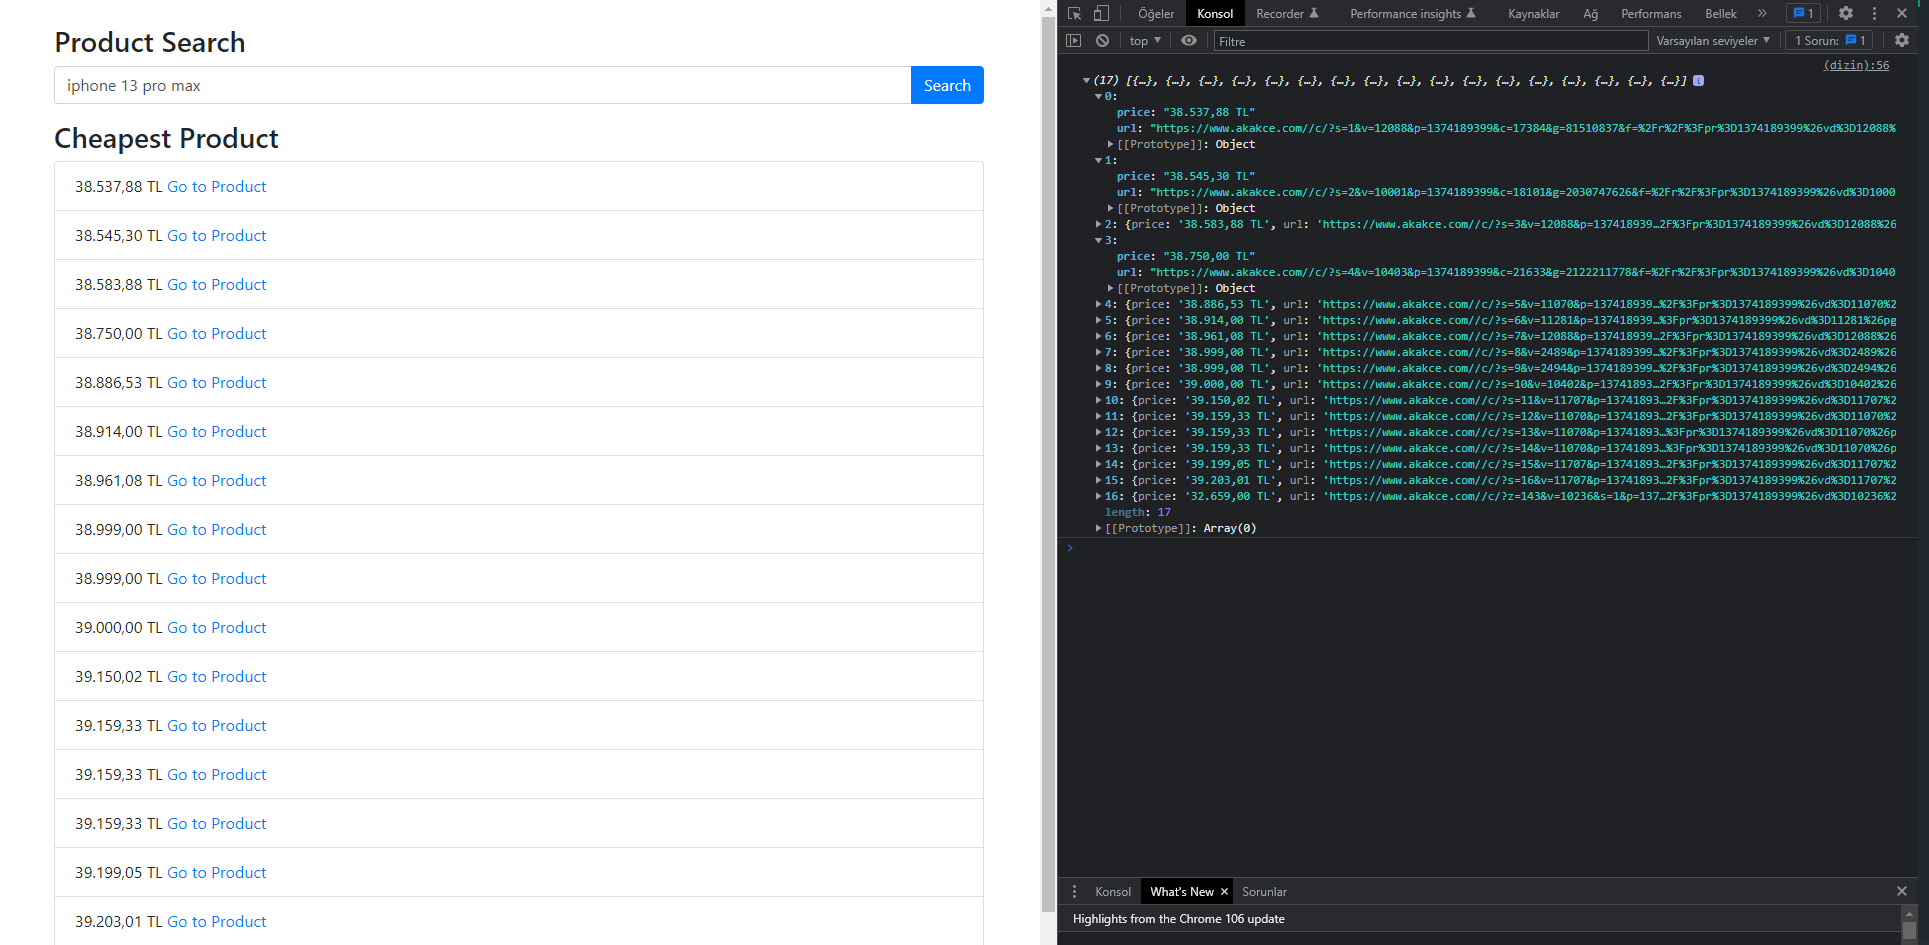
Task: Collapse the expanded array entry 0
Action: pos(1097,96)
